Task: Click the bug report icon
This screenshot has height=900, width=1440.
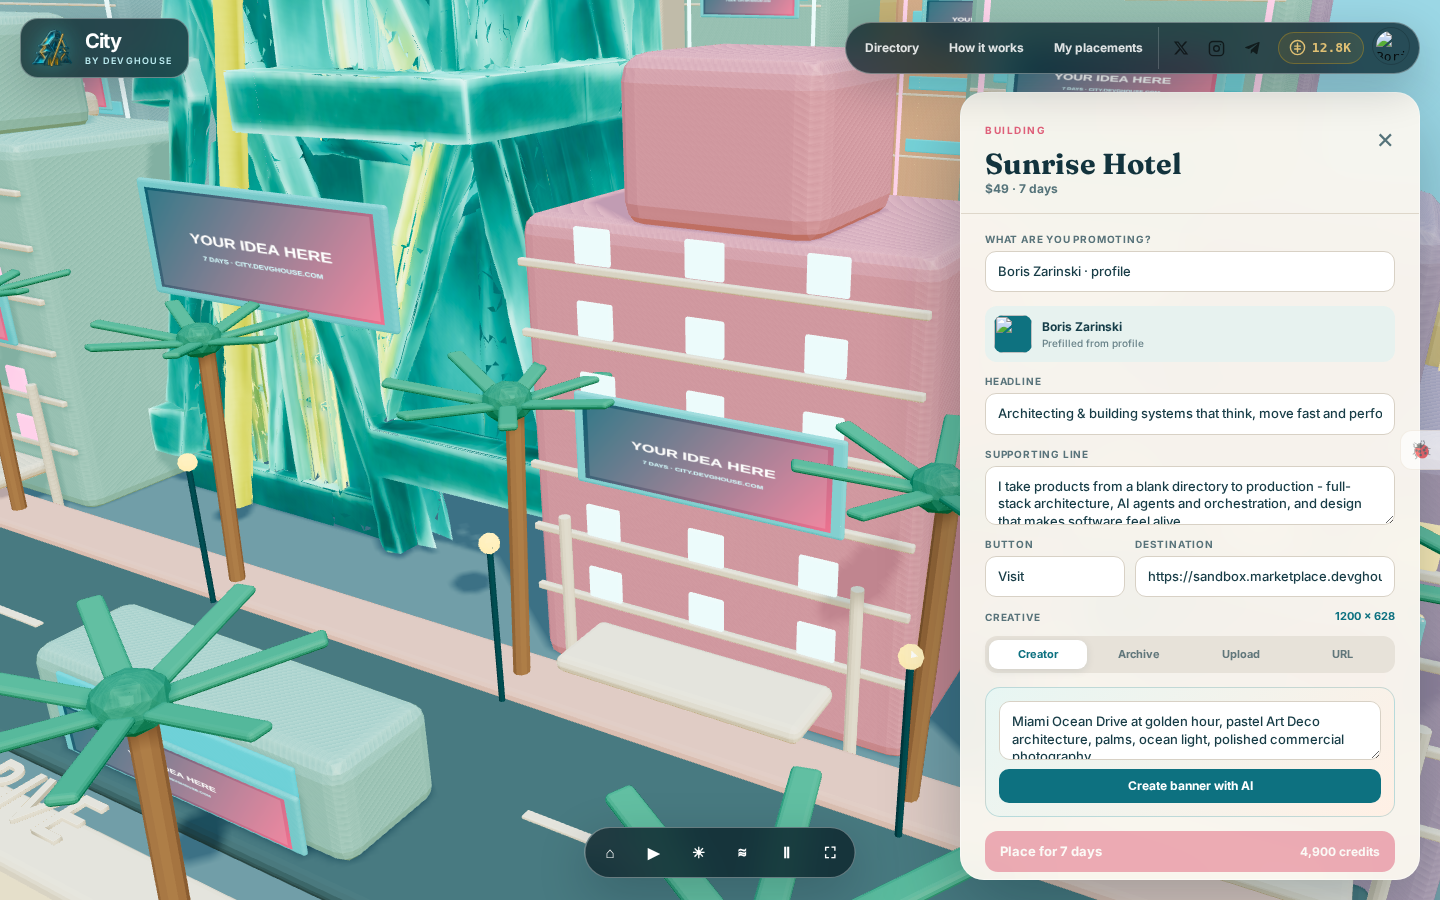Action: [x=1421, y=450]
